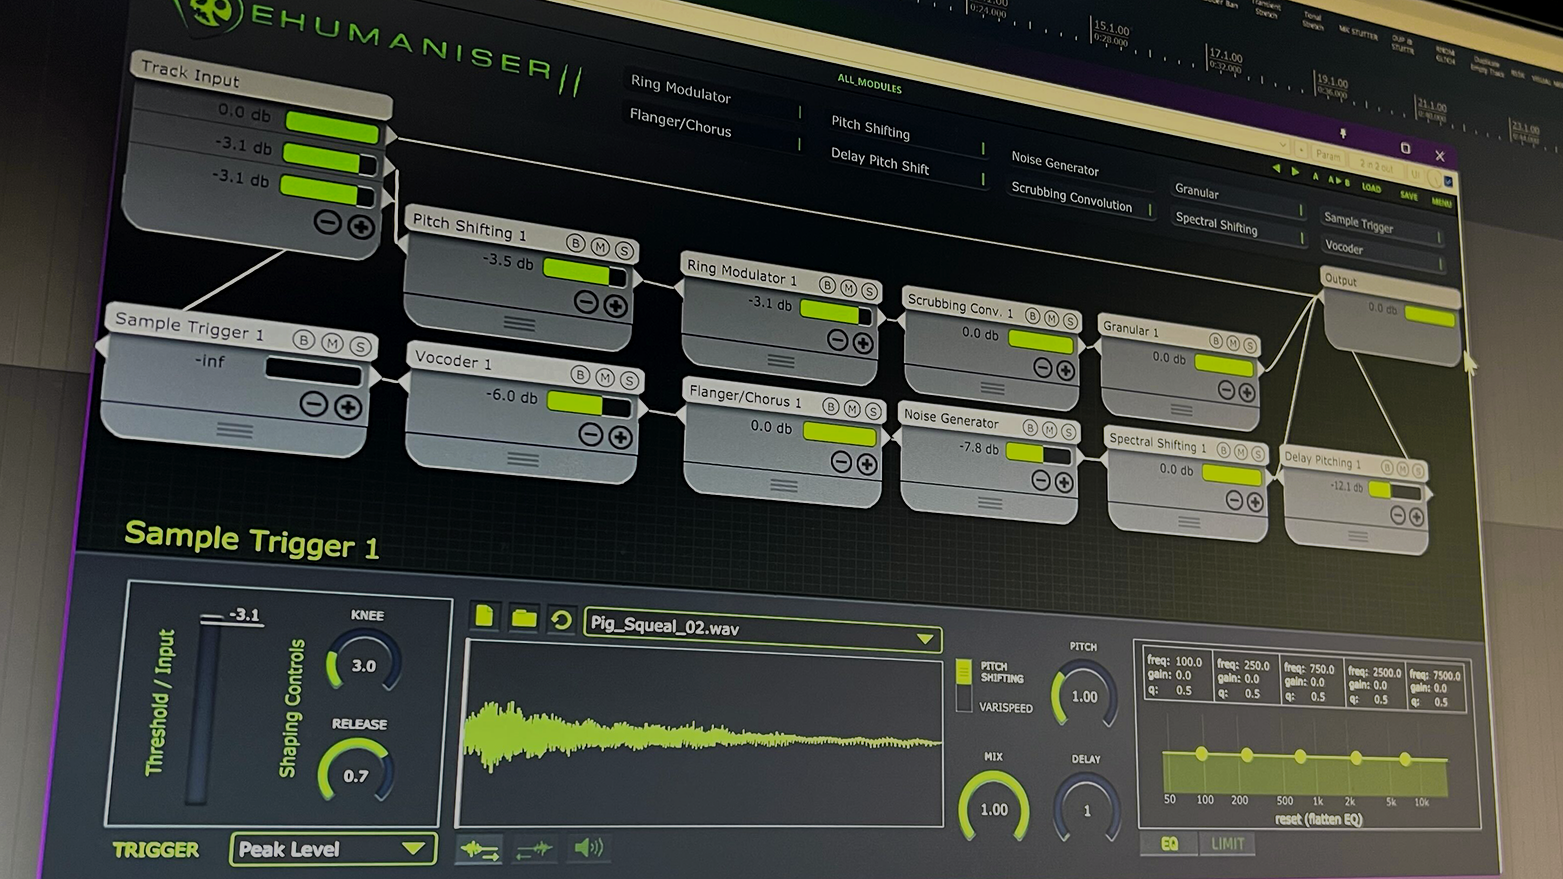Open the plugin MENU button
This screenshot has height=879, width=1563.
click(x=1441, y=202)
